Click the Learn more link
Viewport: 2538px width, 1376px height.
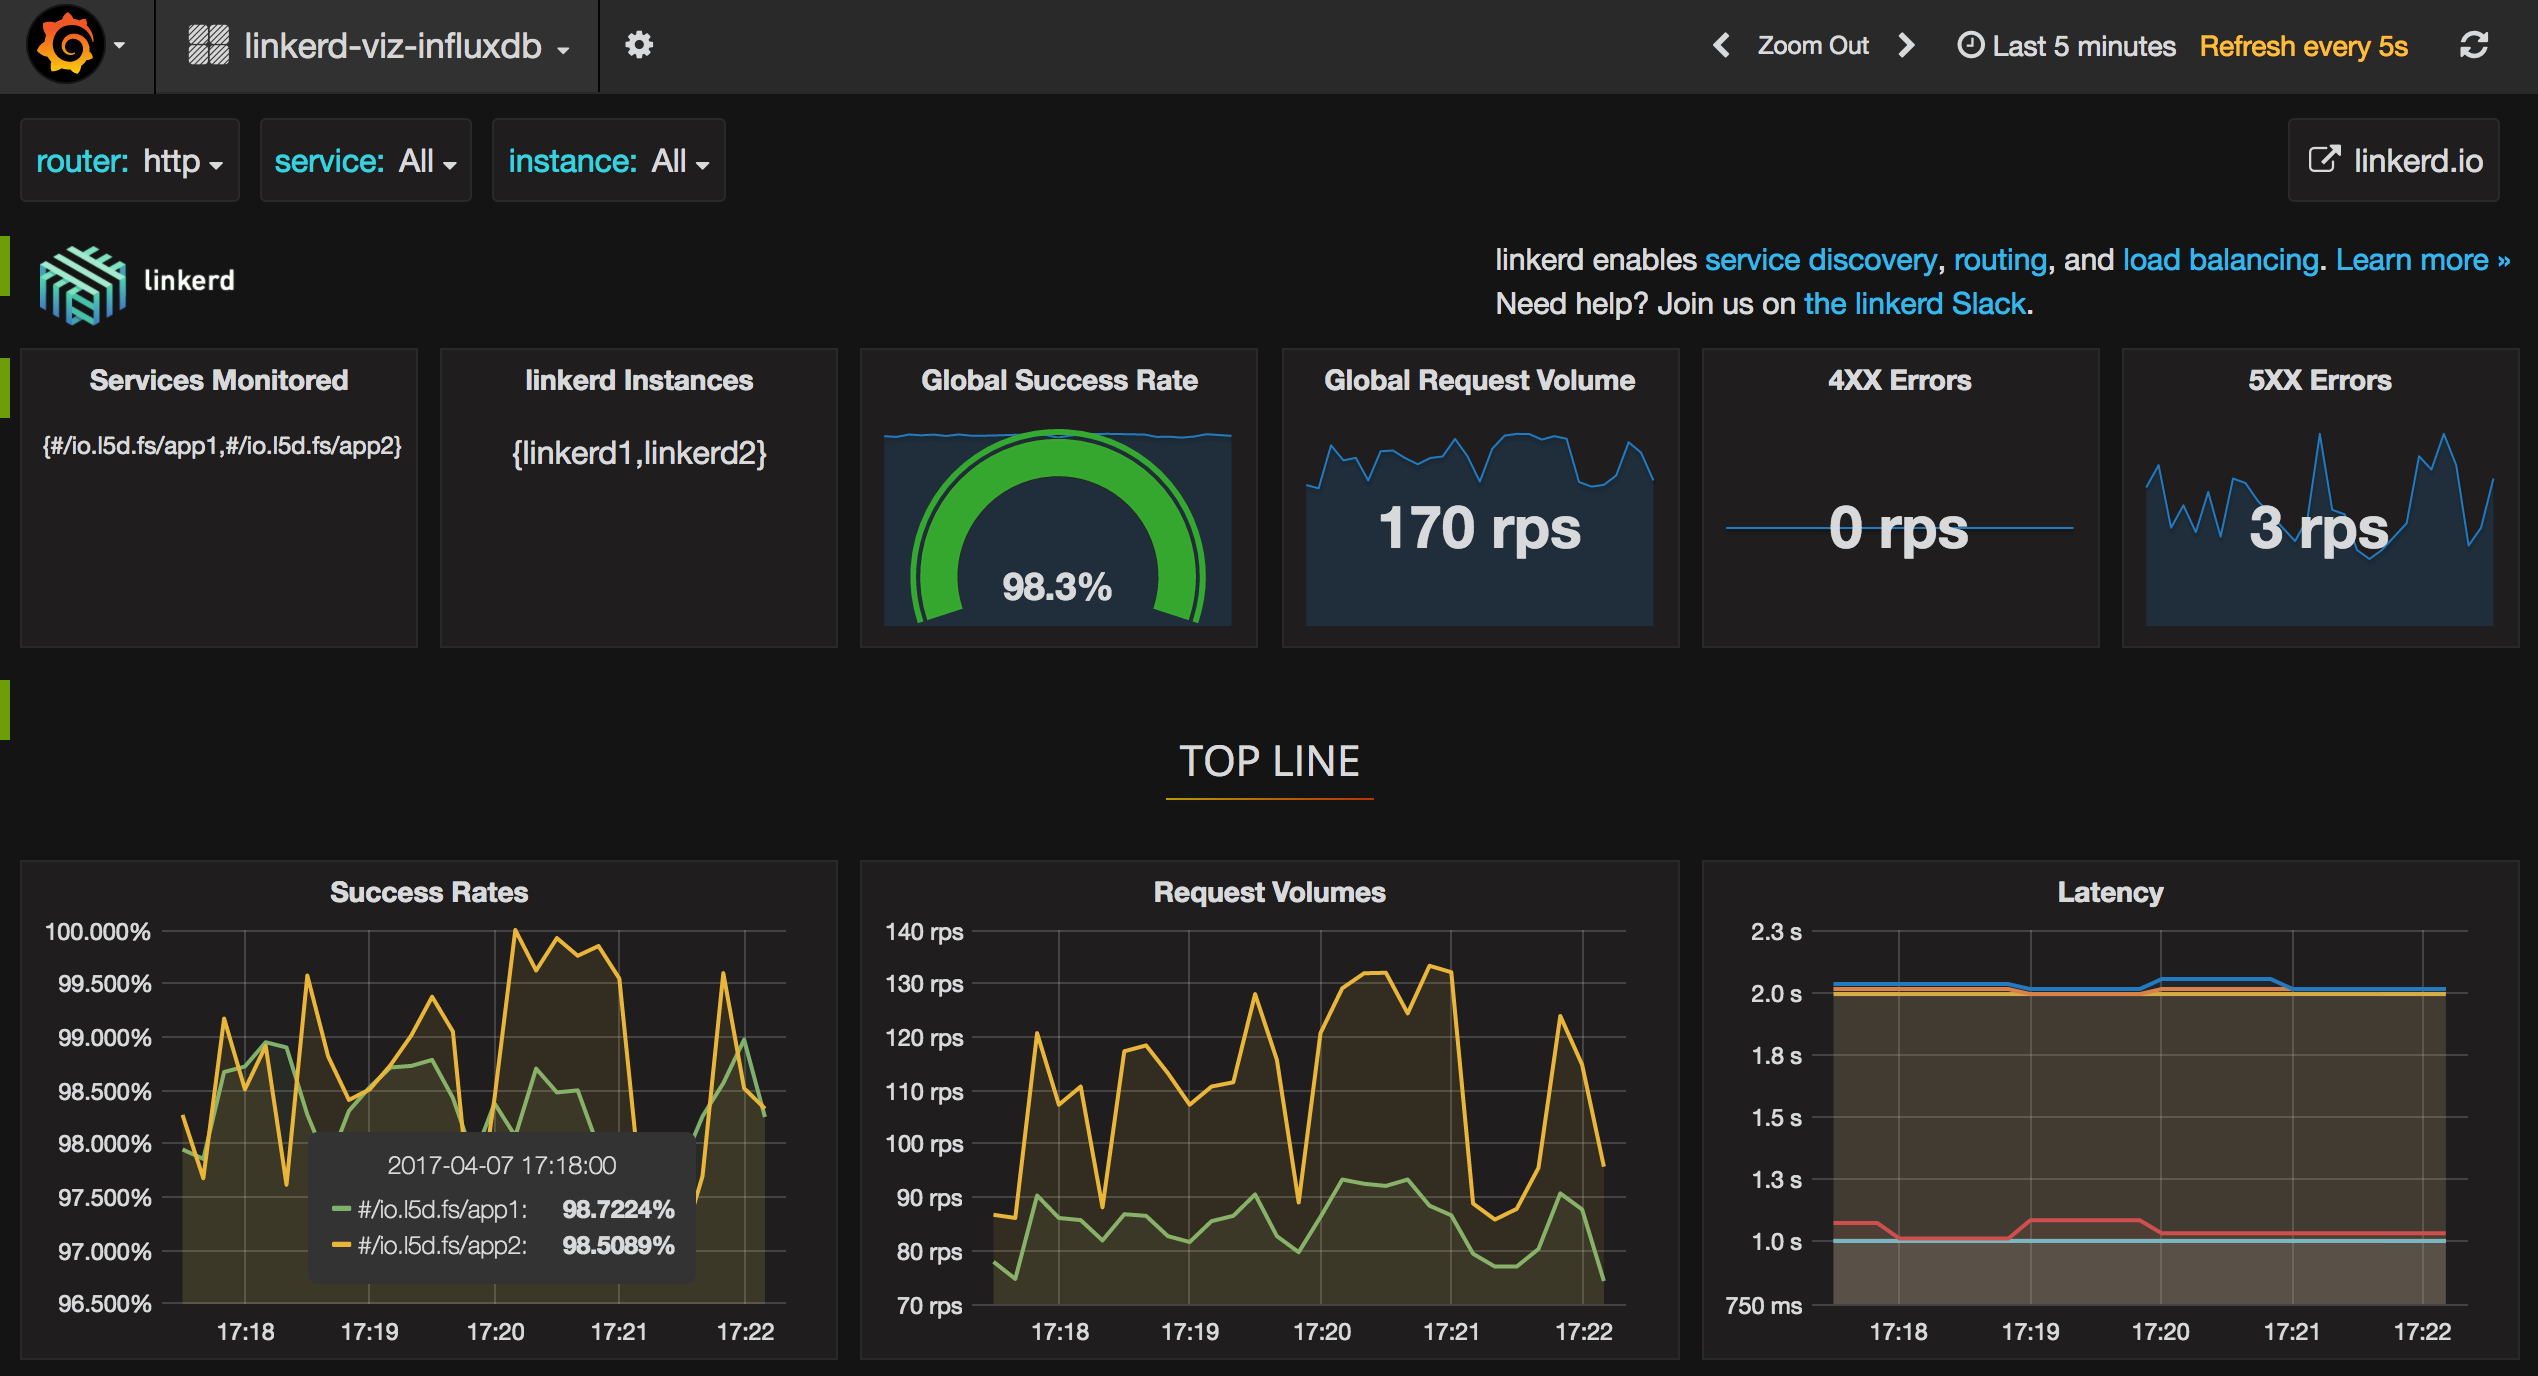pos(2422,260)
